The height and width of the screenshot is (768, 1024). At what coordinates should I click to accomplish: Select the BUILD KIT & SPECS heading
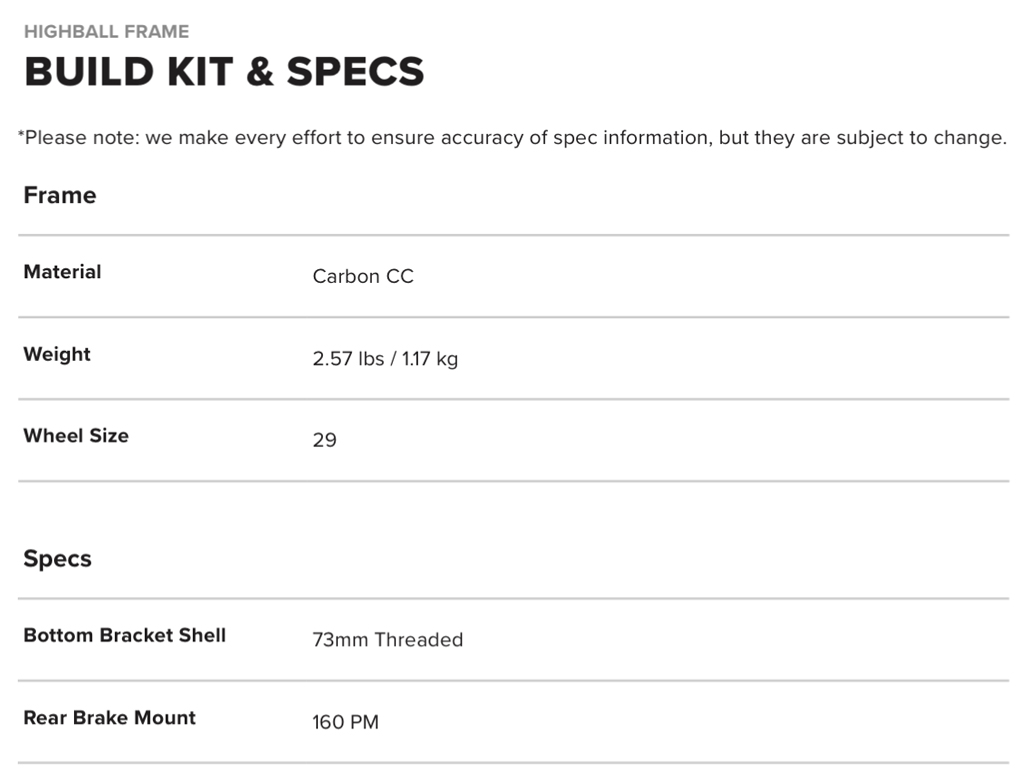[x=224, y=72]
